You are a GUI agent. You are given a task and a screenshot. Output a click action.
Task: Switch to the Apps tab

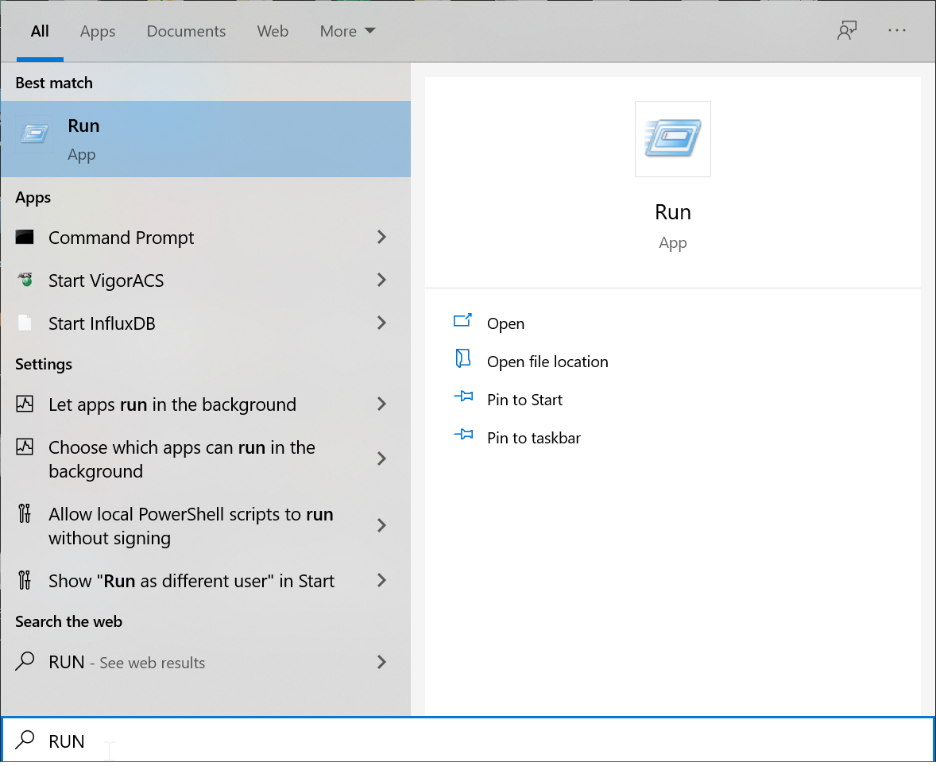(98, 31)
